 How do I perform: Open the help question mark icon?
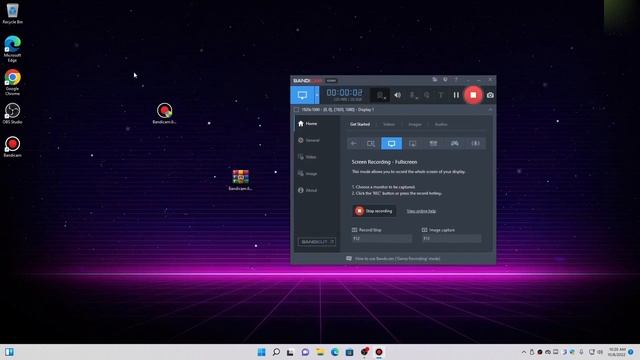click(x=456, y=80)
